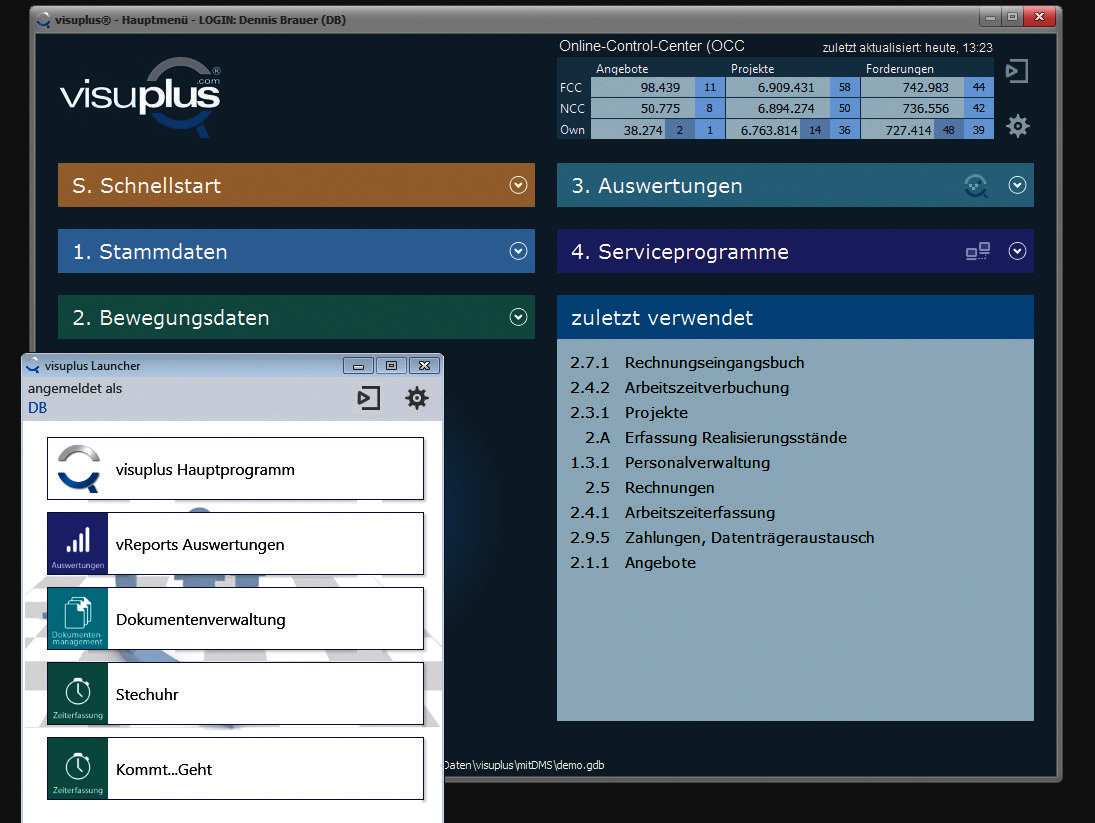Open 2.4.1 Arbeitszeiterfassung
1095x823 pixels.
(673, 512)
